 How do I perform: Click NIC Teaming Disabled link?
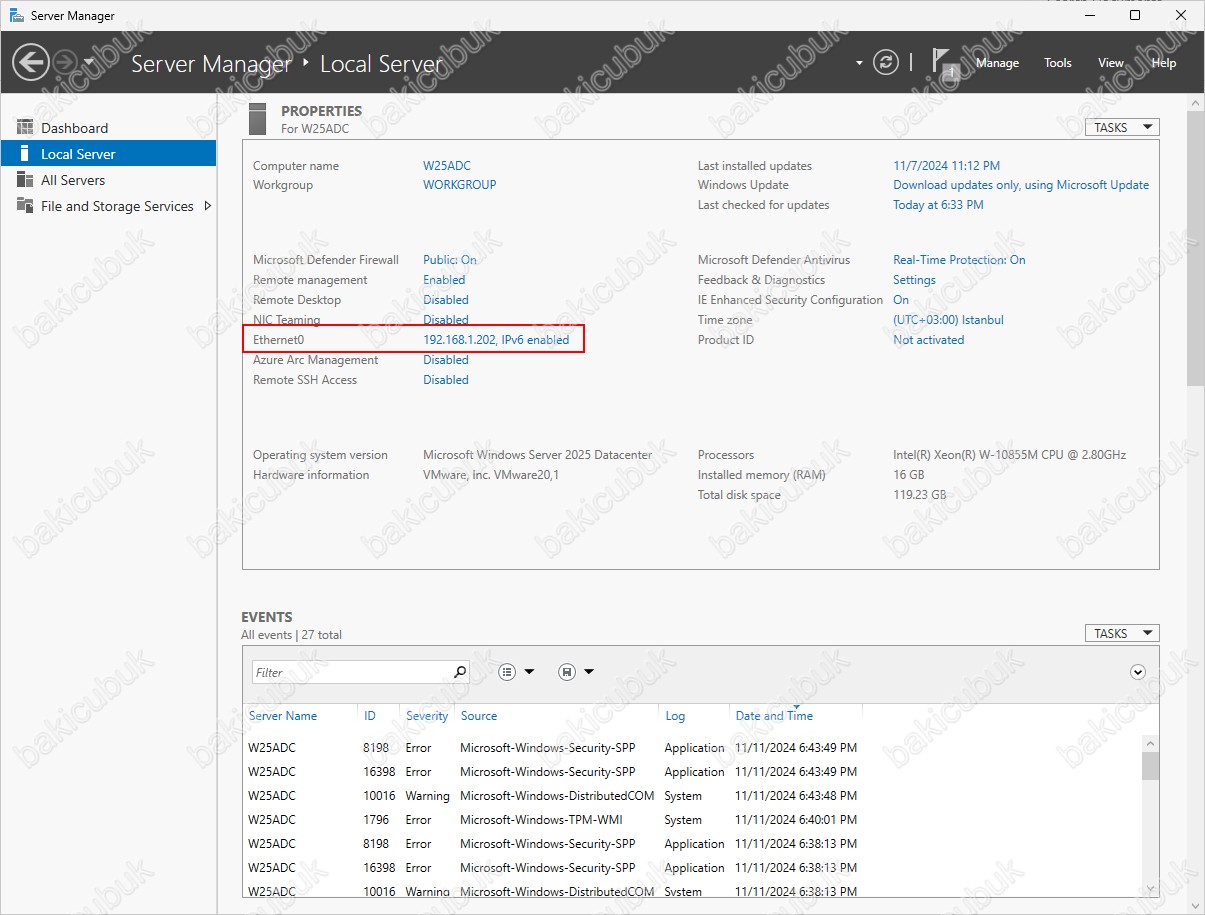[x=446, y=320]
